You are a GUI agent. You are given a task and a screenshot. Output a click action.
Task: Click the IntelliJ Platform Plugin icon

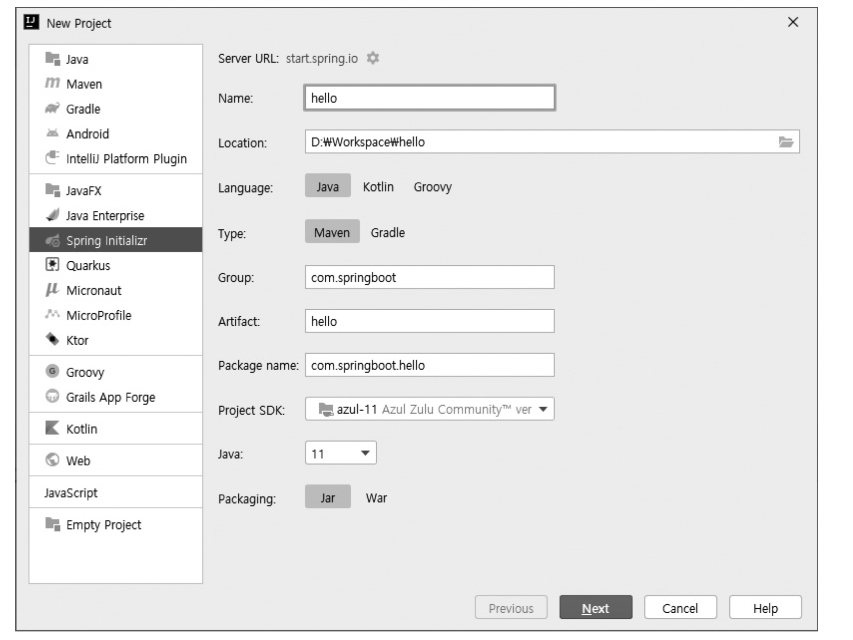(52, 158)
